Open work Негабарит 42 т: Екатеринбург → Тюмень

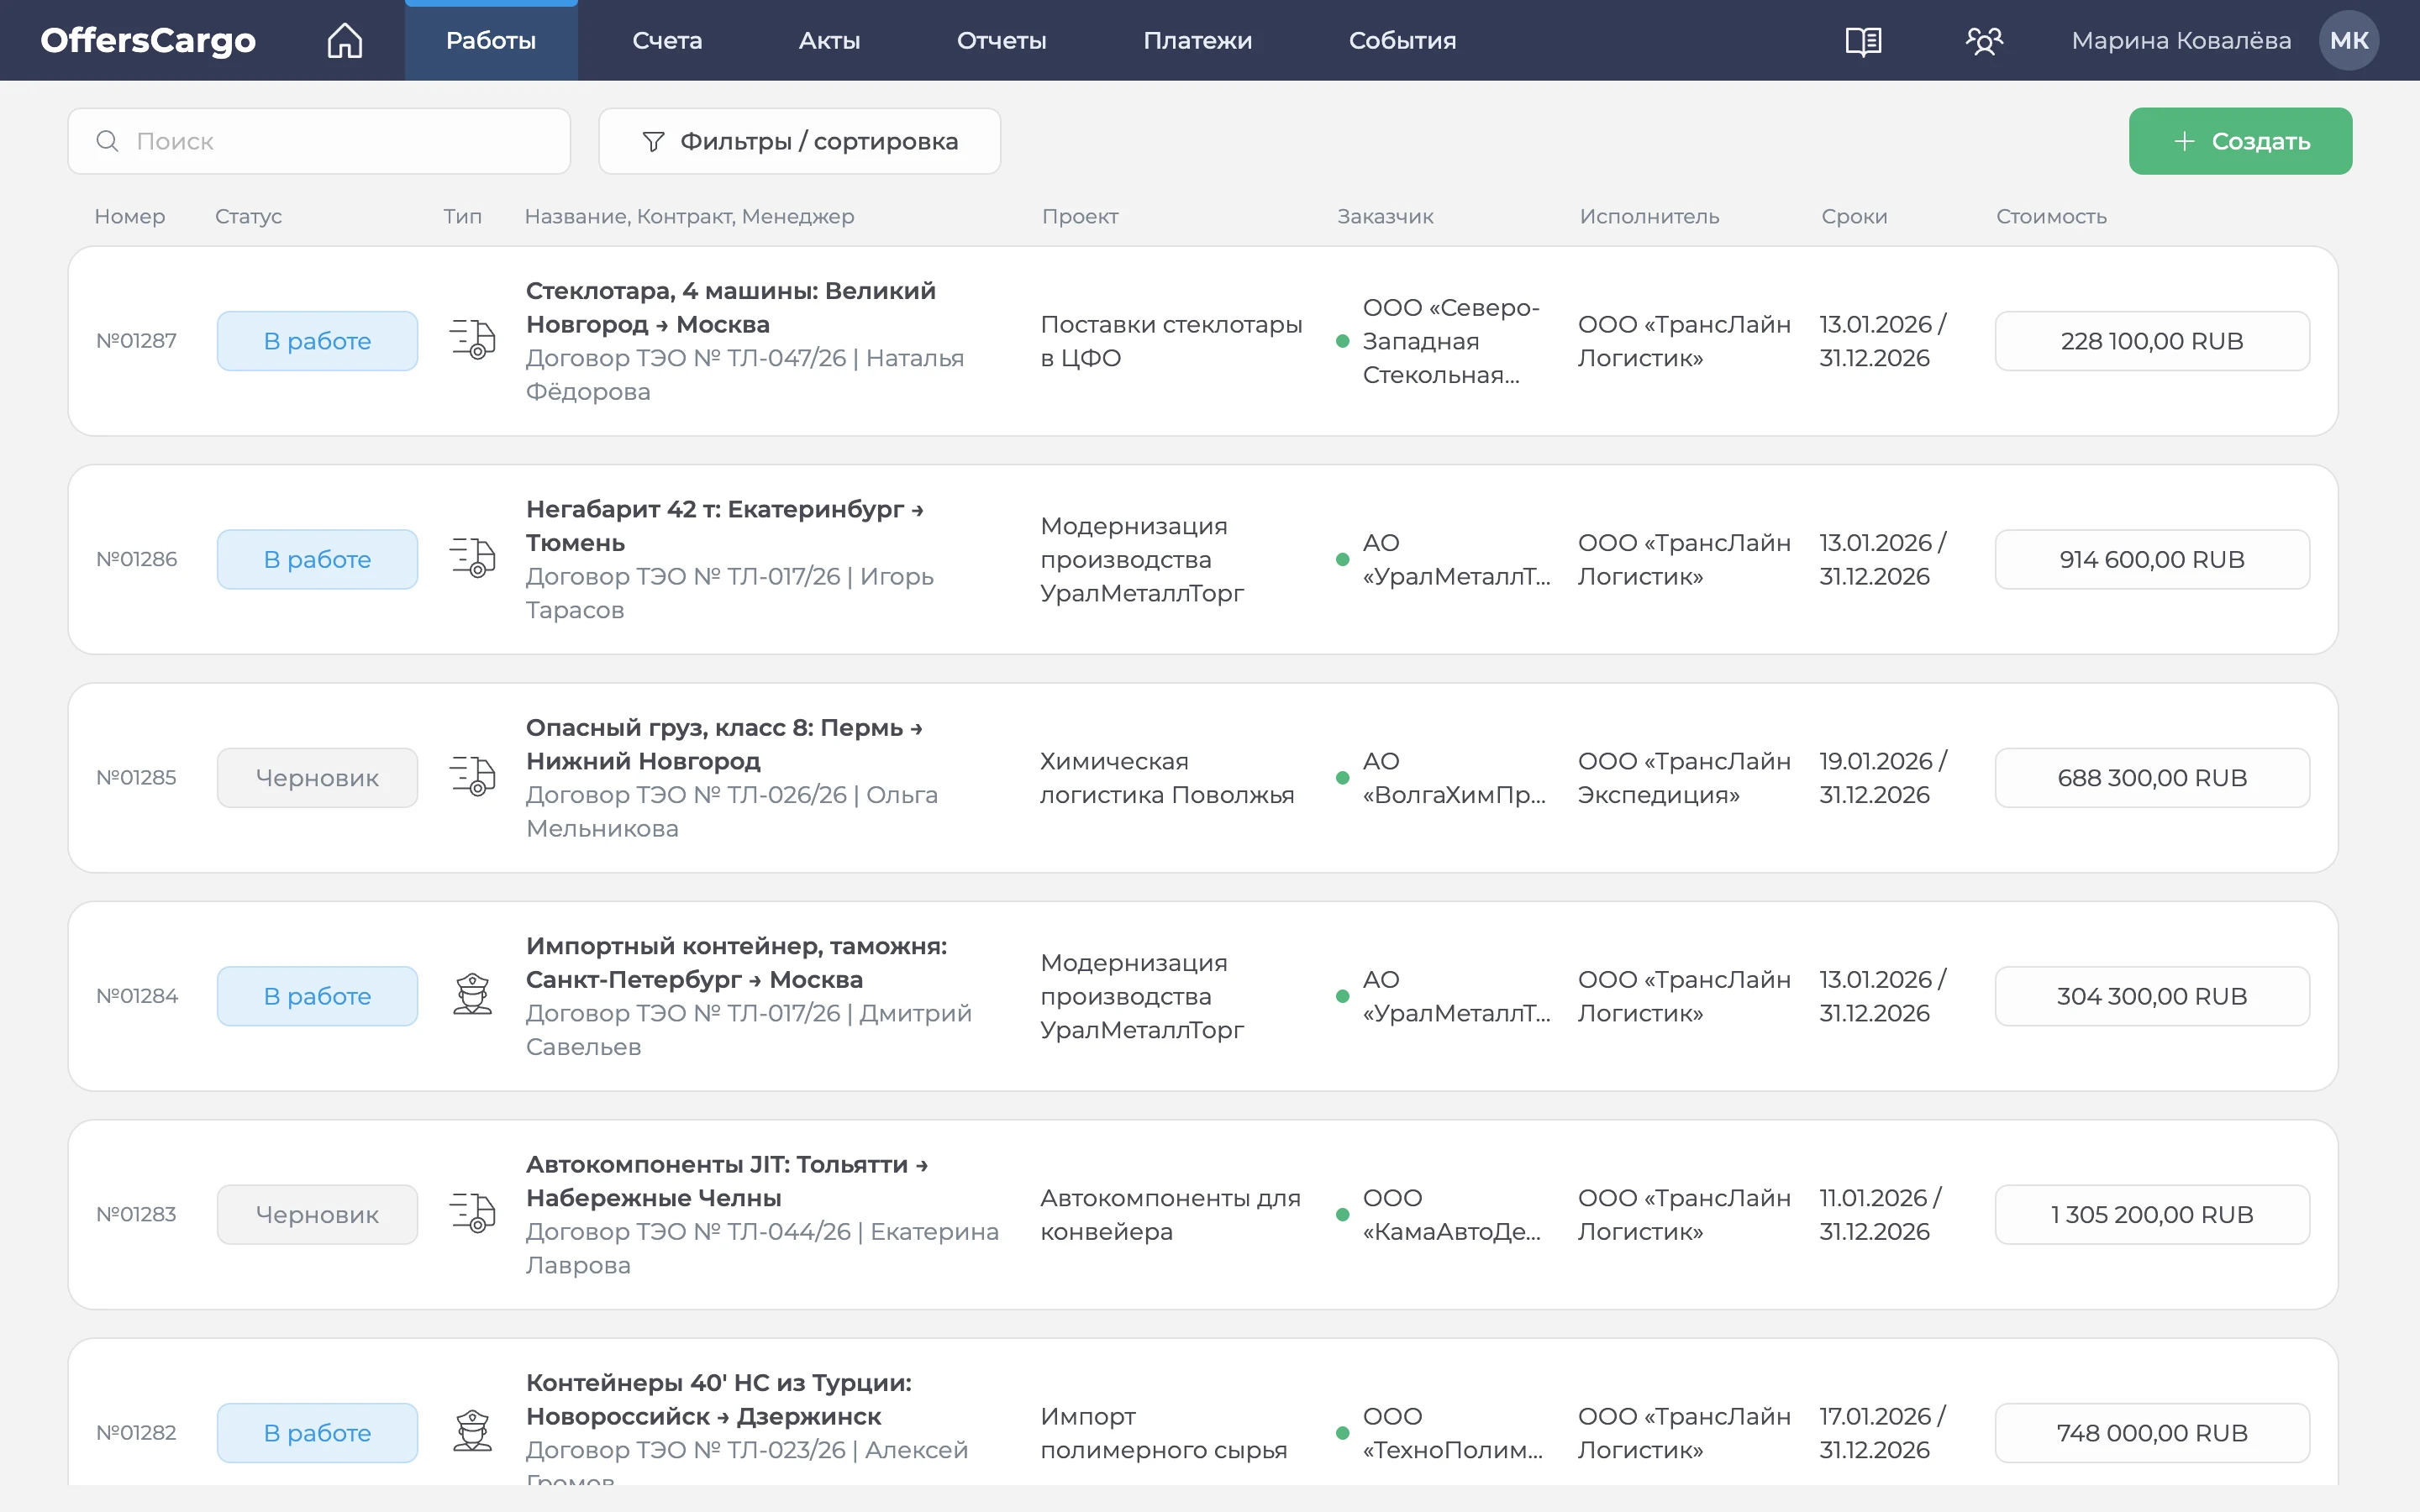click(x=724, y=526)
